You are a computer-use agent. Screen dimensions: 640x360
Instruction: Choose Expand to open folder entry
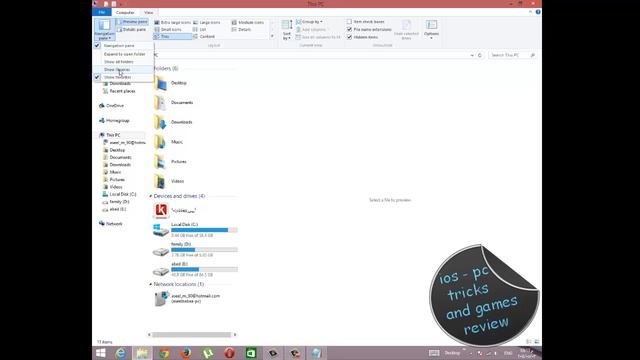coord(123,54)
